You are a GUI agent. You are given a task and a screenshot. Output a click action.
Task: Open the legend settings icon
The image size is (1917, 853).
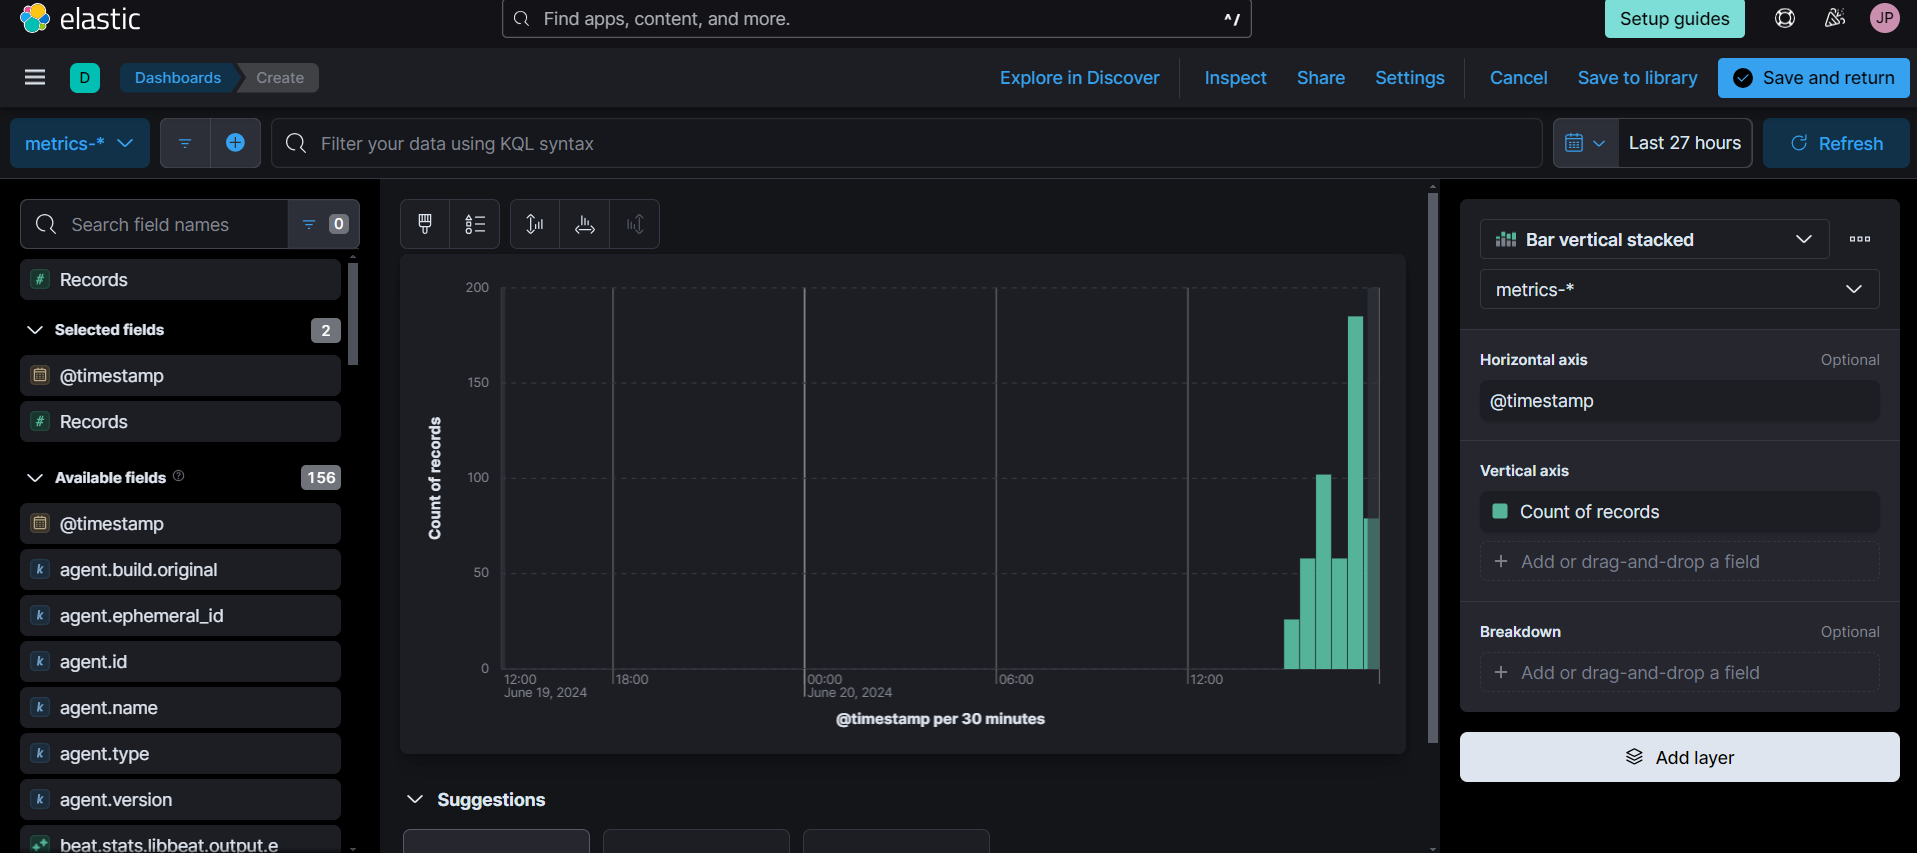475,224
